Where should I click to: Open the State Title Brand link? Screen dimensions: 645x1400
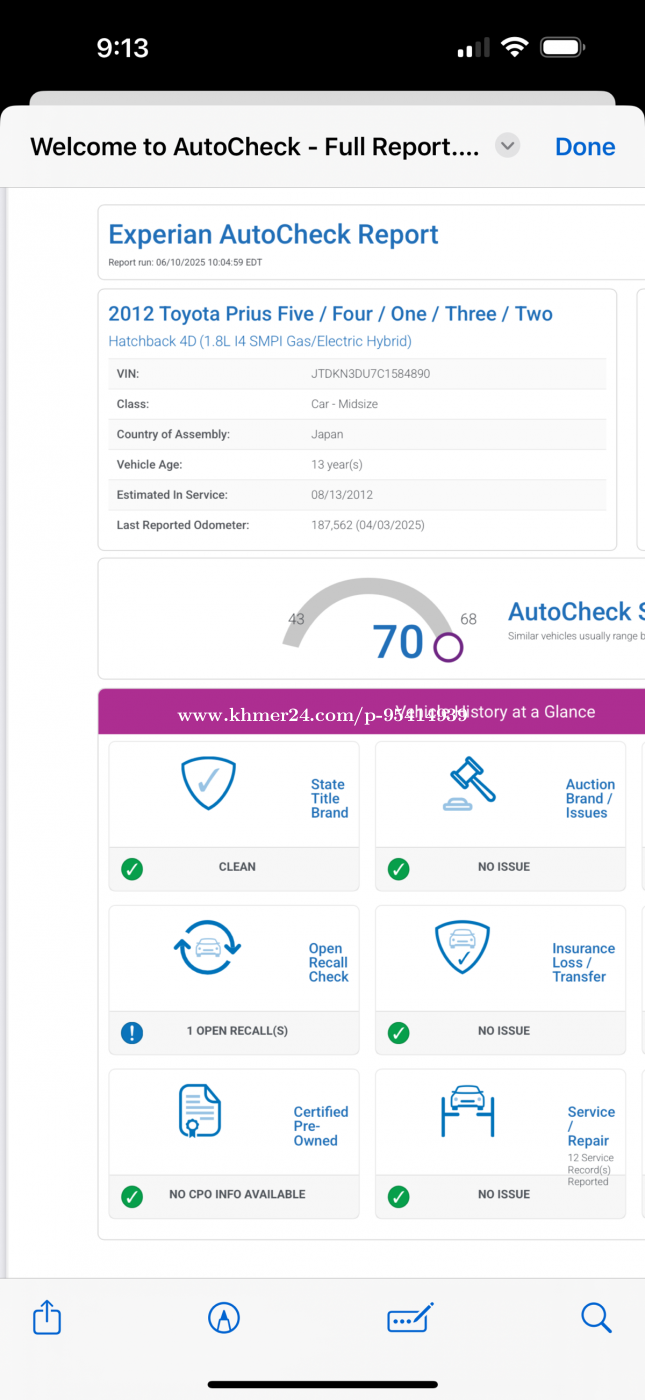coord(329,799)
